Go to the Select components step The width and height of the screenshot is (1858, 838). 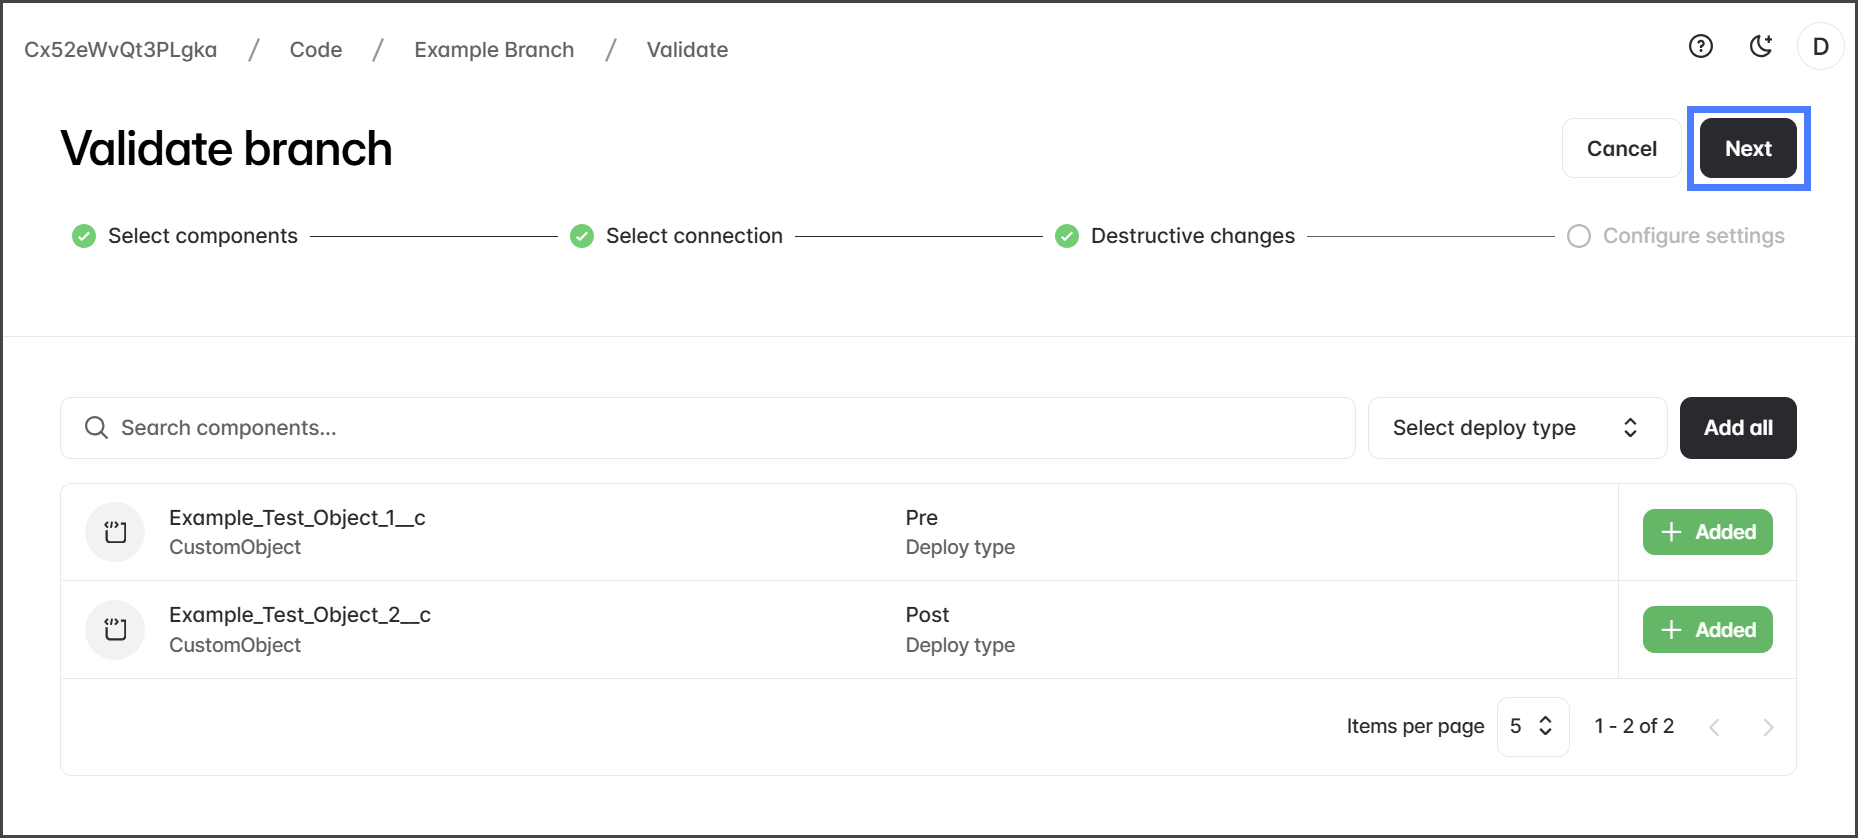point(202,236)
